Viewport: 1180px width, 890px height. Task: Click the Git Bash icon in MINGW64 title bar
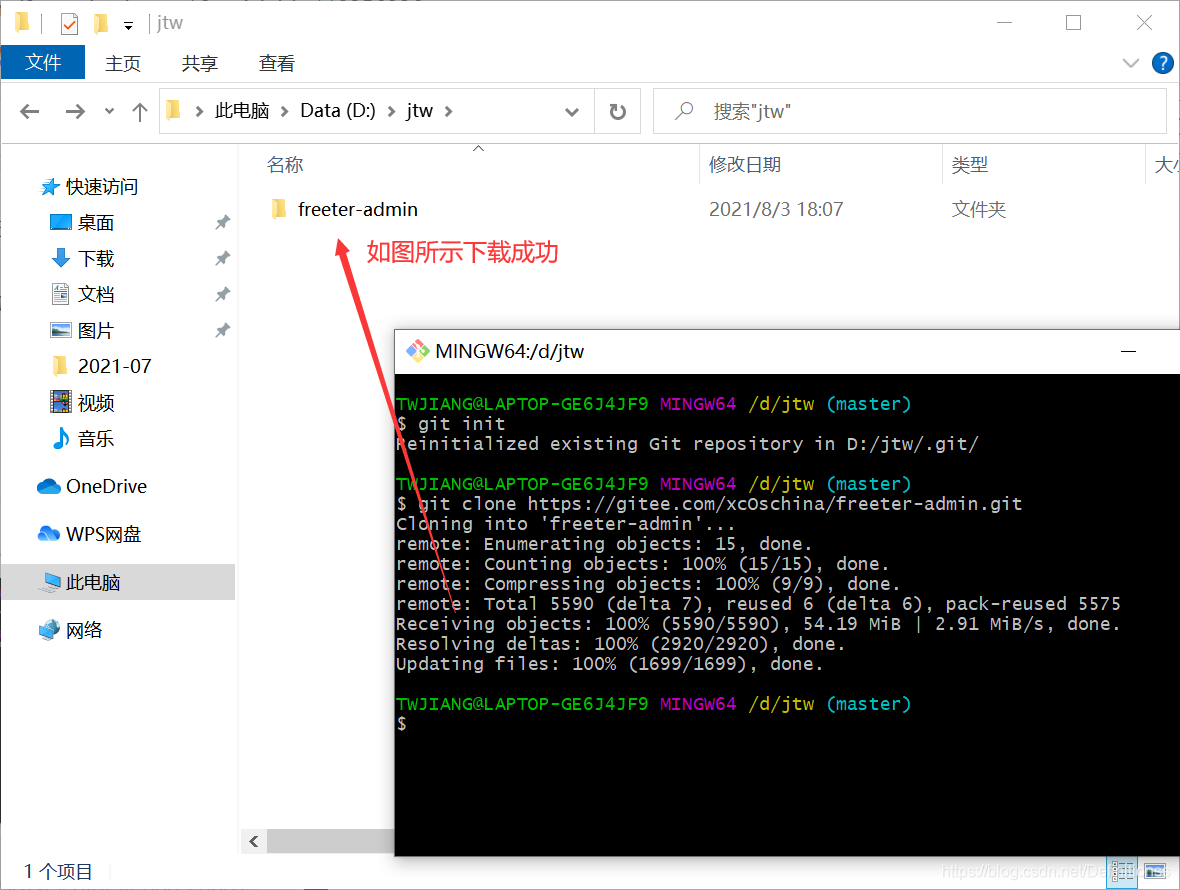click(x=418, y=351)
